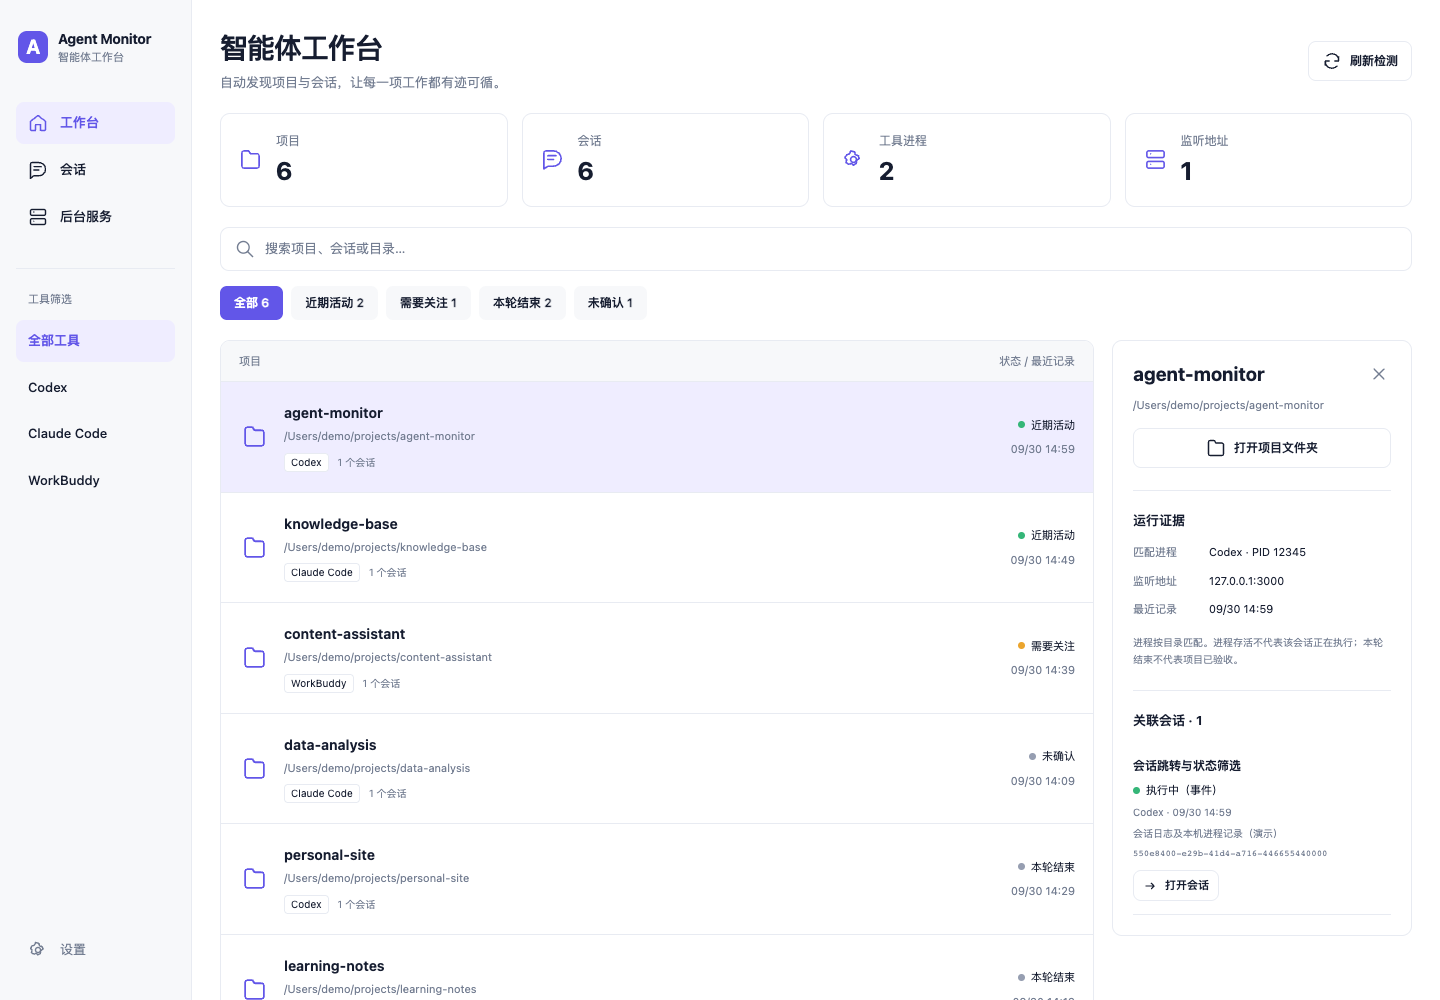Click the personal-site project name
This screenshot has width=1440, height=1000.
tap(329, 855)
